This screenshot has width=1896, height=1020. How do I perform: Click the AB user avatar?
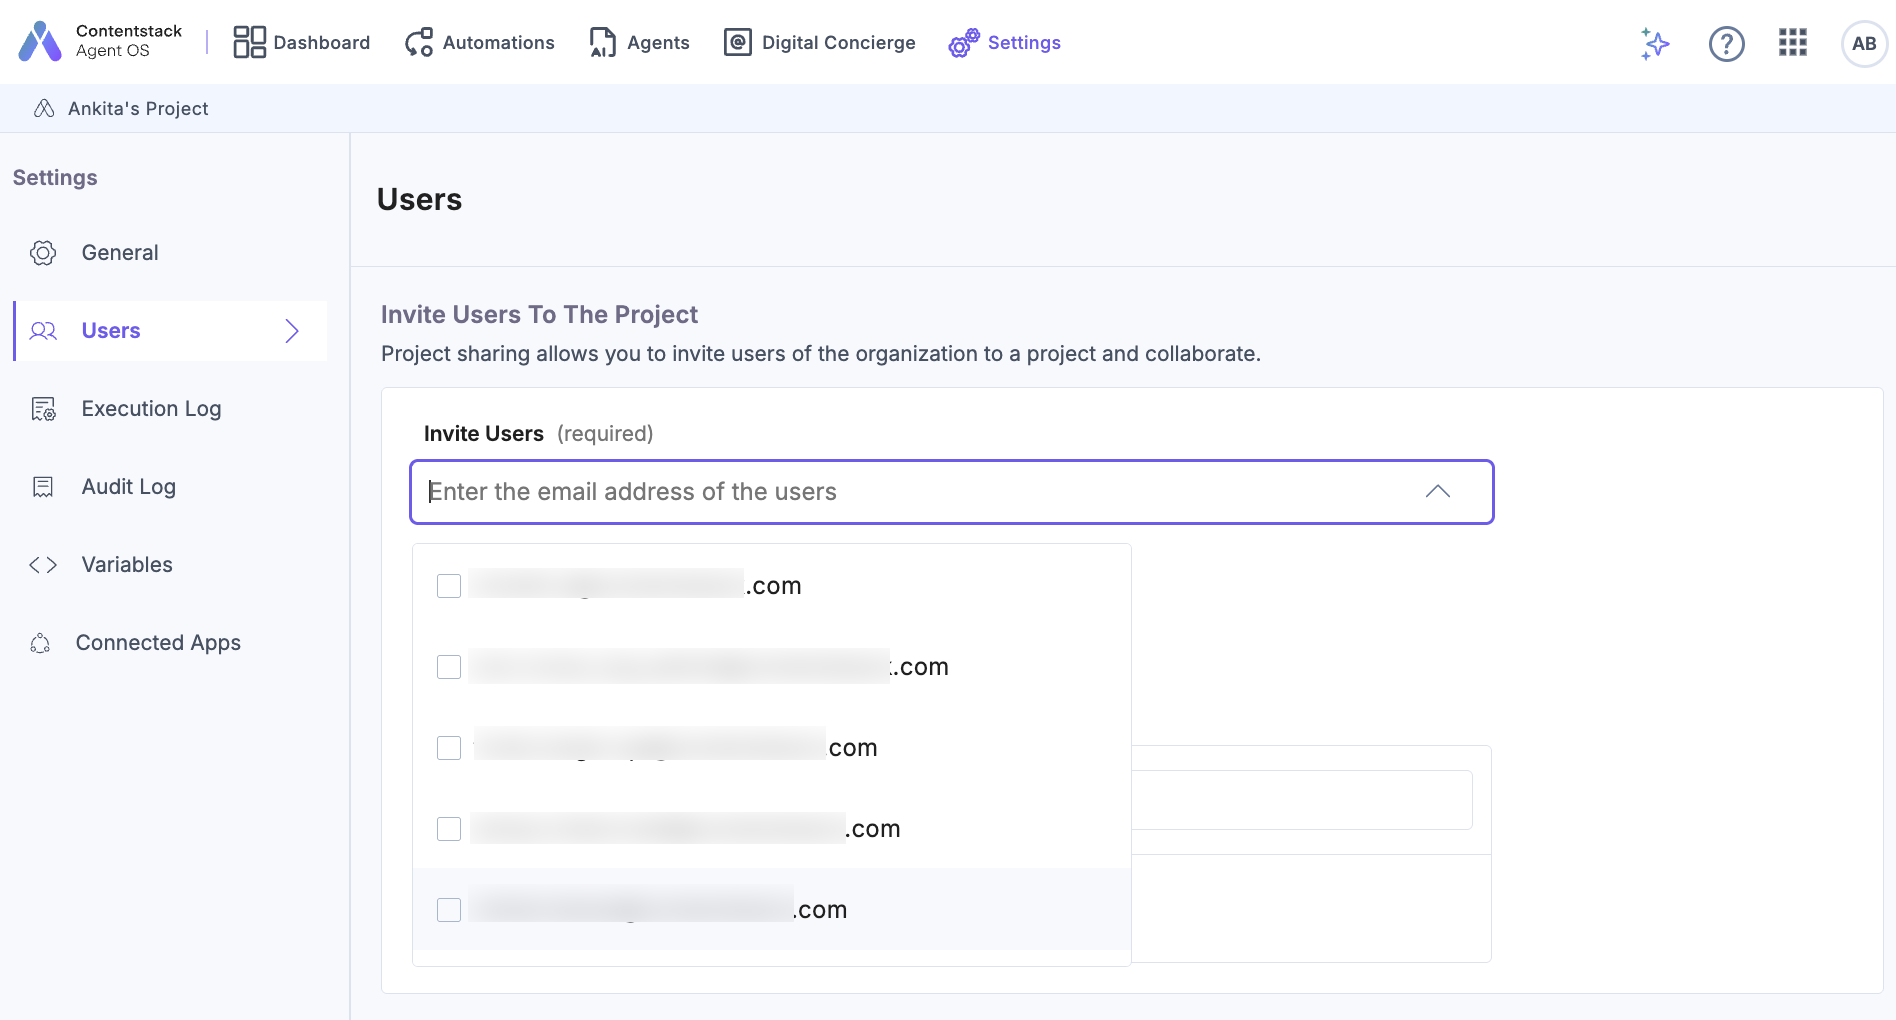(x=1863, y=43)
